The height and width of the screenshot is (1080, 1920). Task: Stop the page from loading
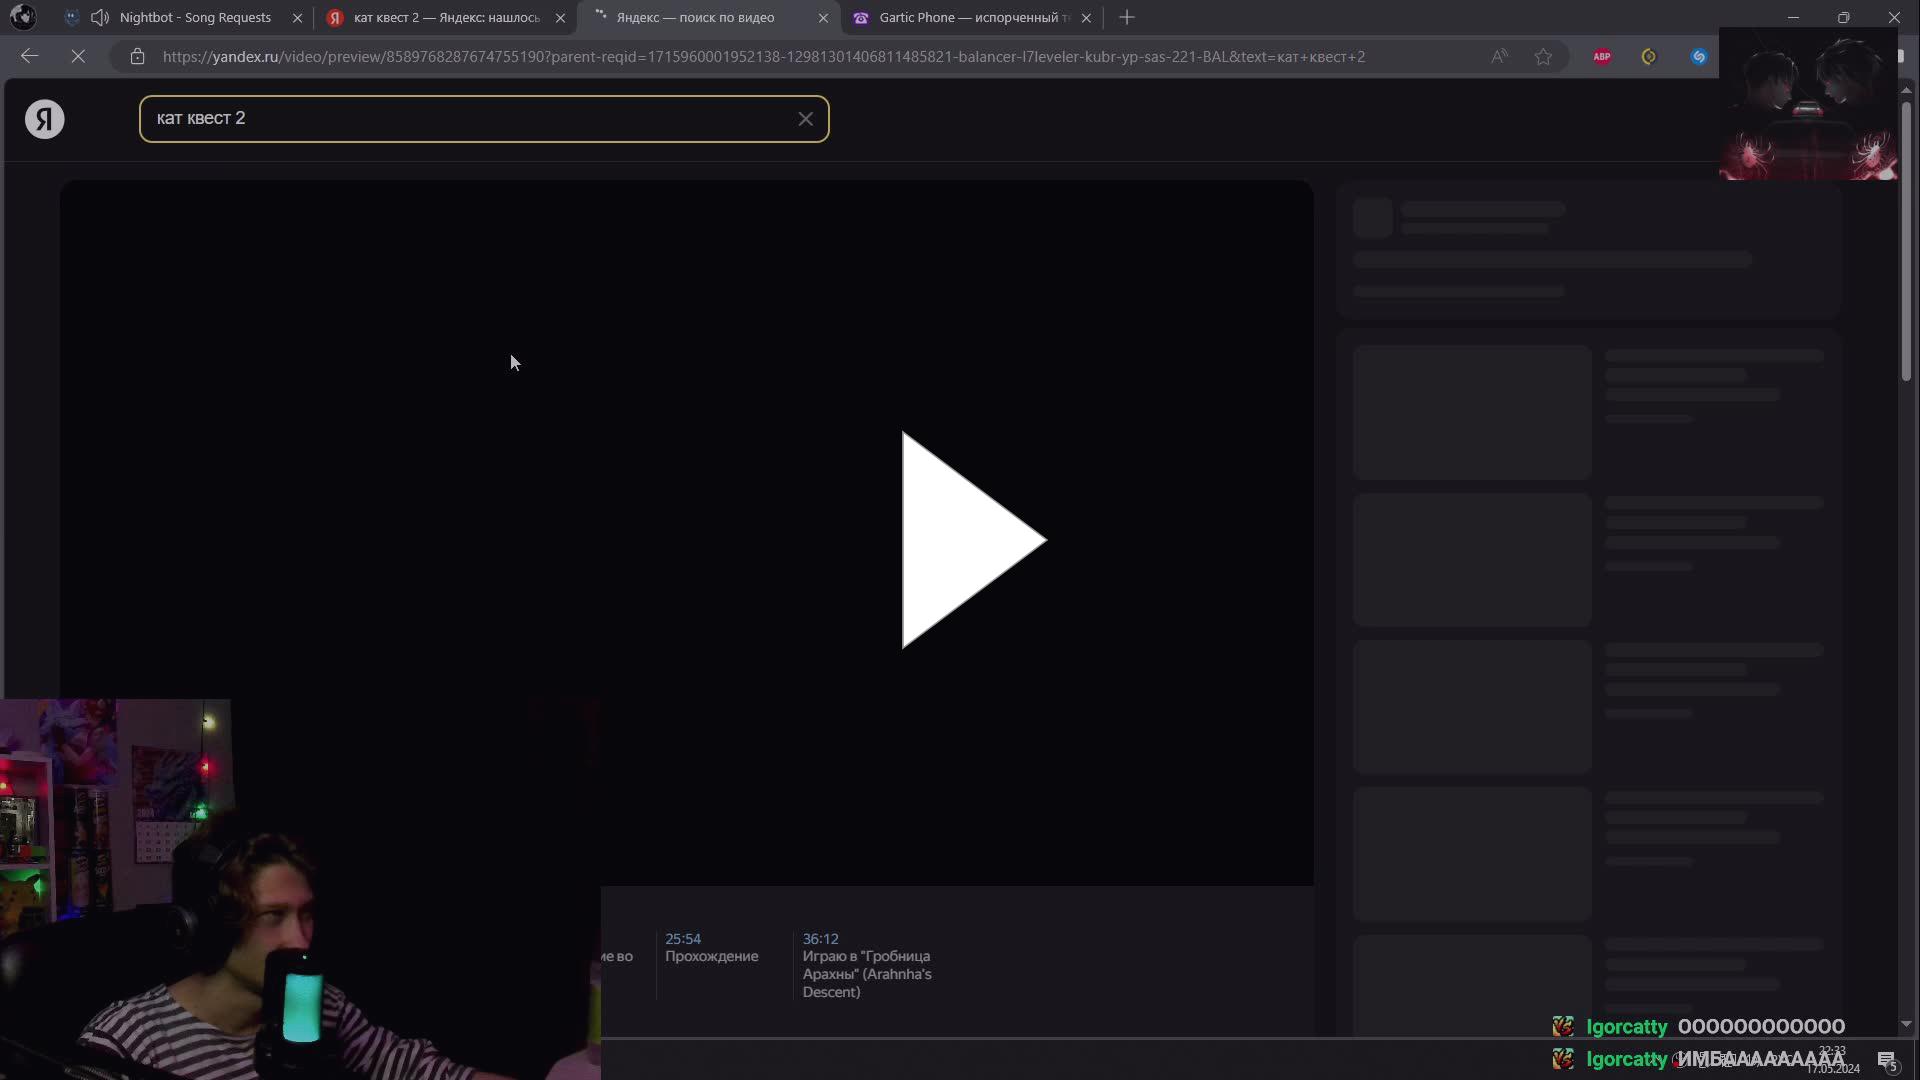click(79, 56)
